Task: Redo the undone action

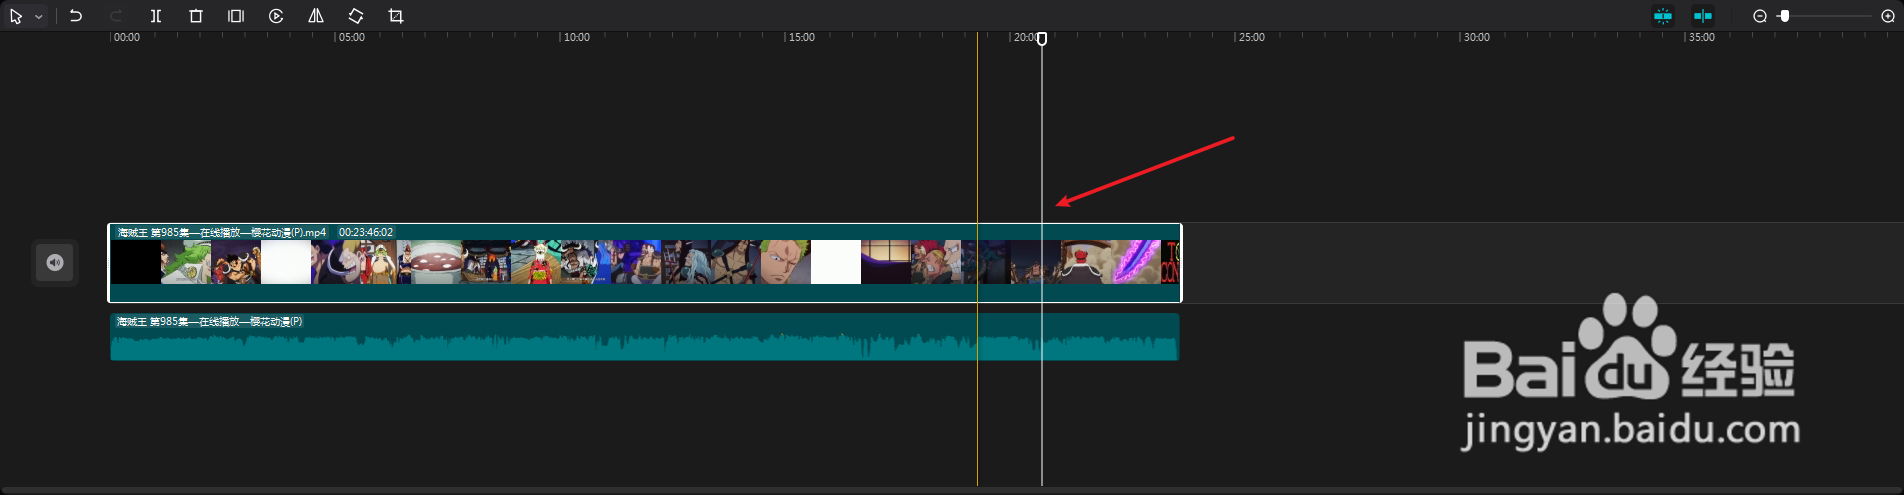Action: [116, 16]
